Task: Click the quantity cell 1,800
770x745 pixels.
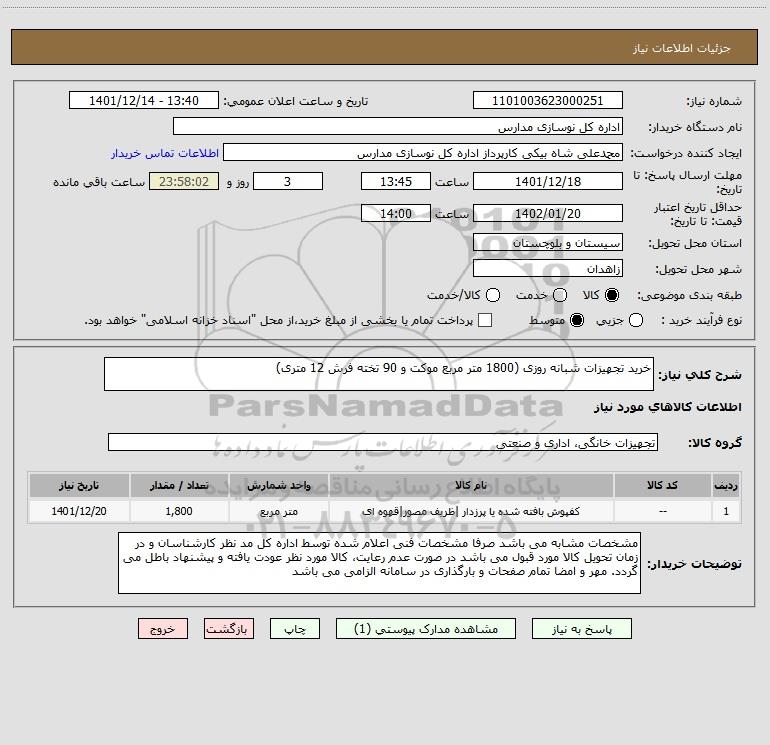Action: (x=179, y=511)
